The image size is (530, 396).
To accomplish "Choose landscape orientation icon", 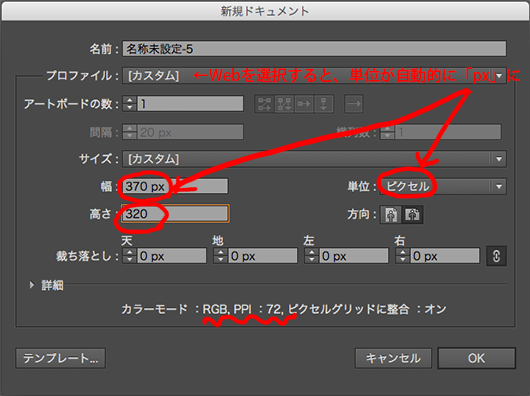I will click(x=412, y=215).
